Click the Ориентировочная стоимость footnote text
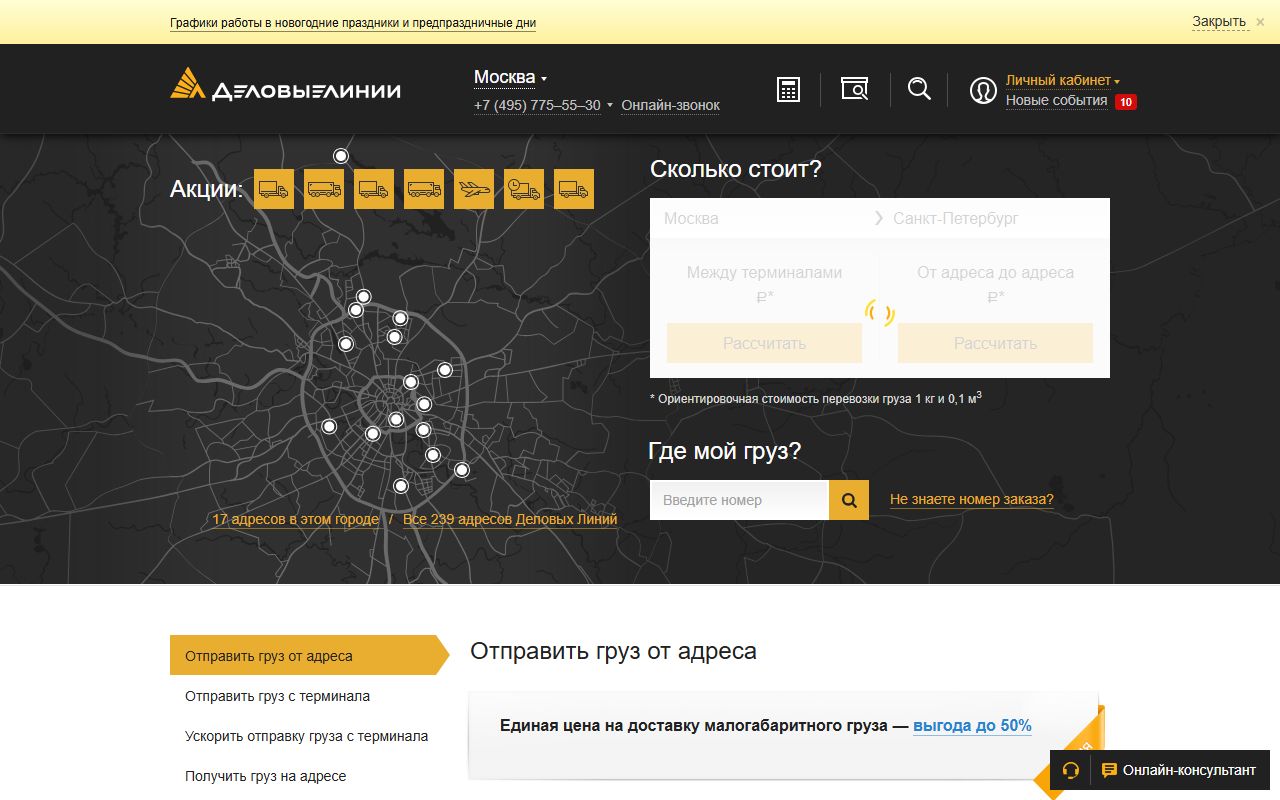 point(815,398)
